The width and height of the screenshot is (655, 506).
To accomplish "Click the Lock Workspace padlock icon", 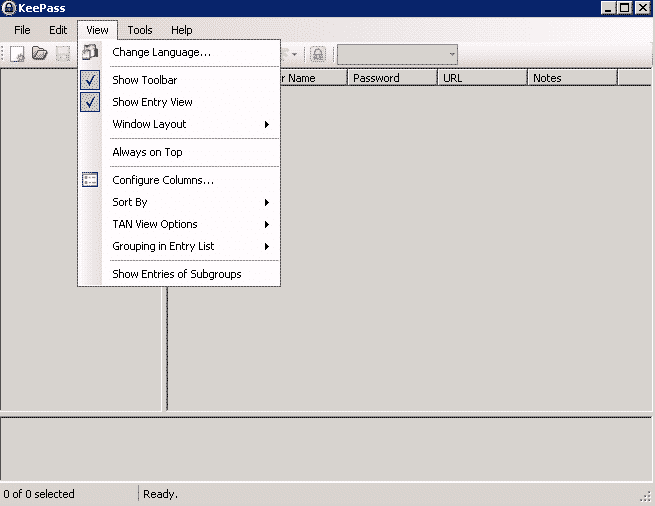I will click(x=318, y=54).
